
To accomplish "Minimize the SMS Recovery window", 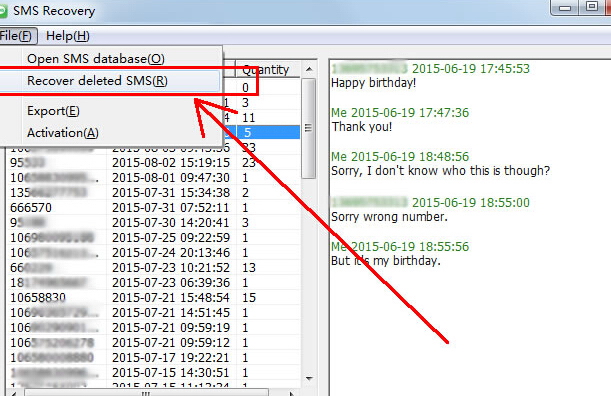I will (x=565, y=7).
